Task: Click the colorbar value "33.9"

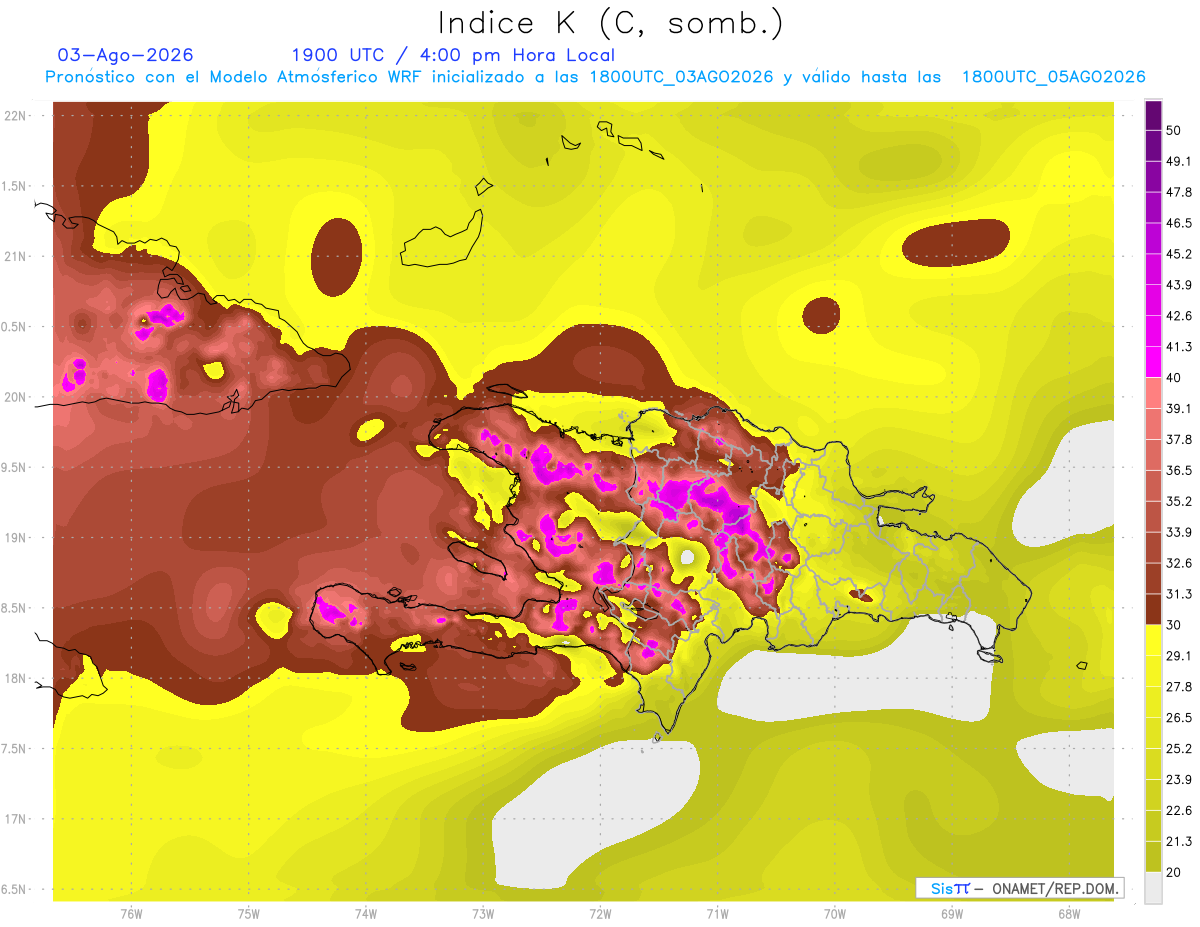Action: pyautogui.click(x=1178, y=532)
